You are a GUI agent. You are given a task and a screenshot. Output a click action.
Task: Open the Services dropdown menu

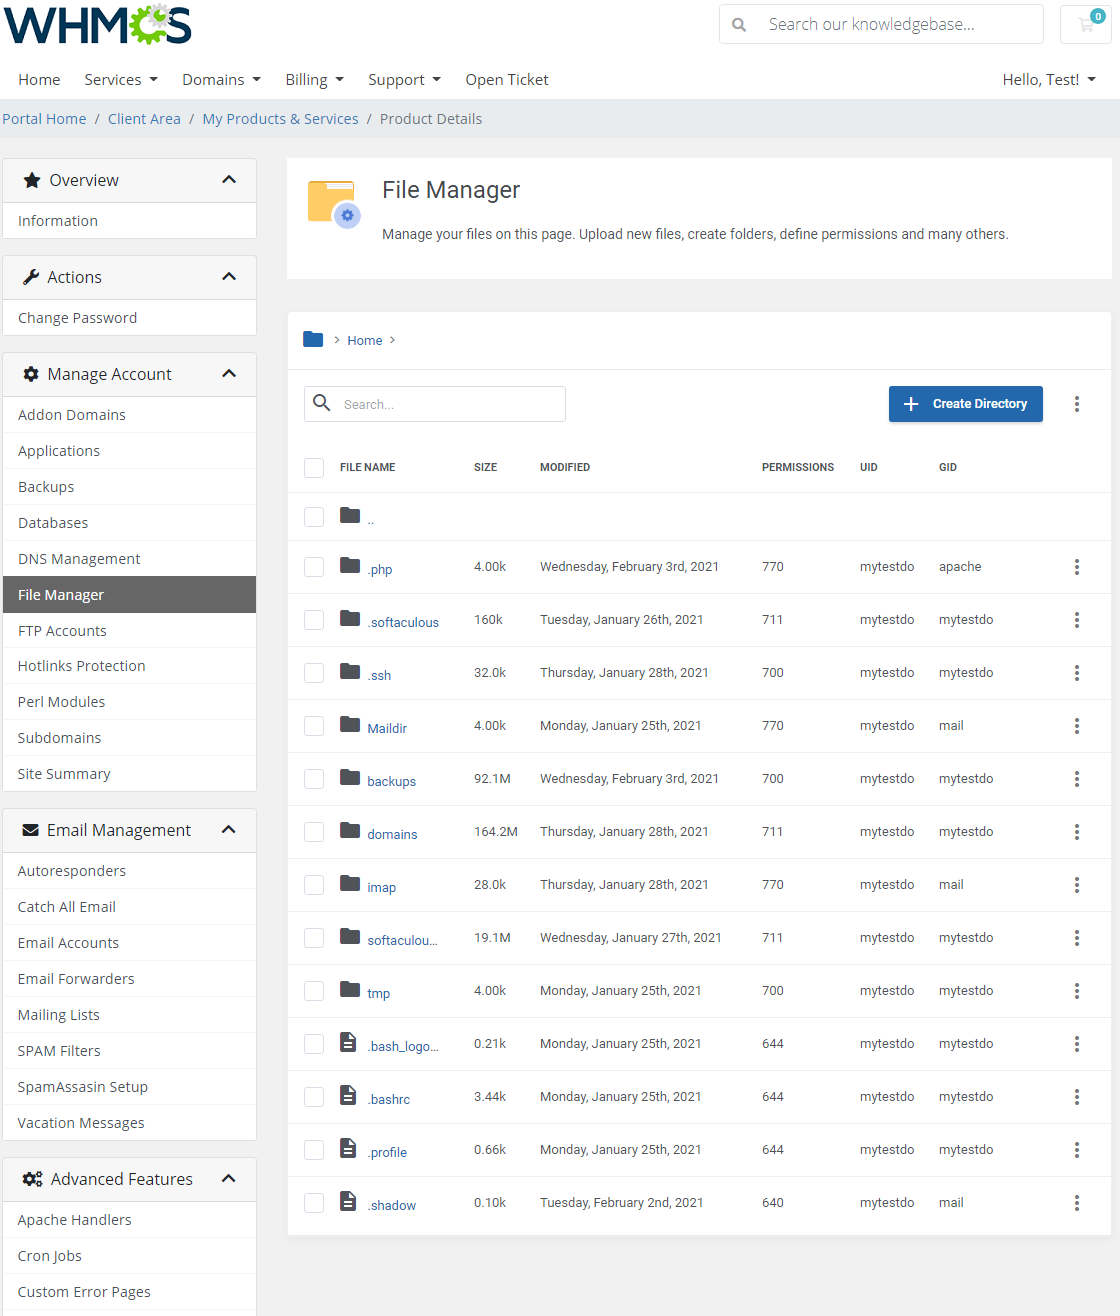121,80
